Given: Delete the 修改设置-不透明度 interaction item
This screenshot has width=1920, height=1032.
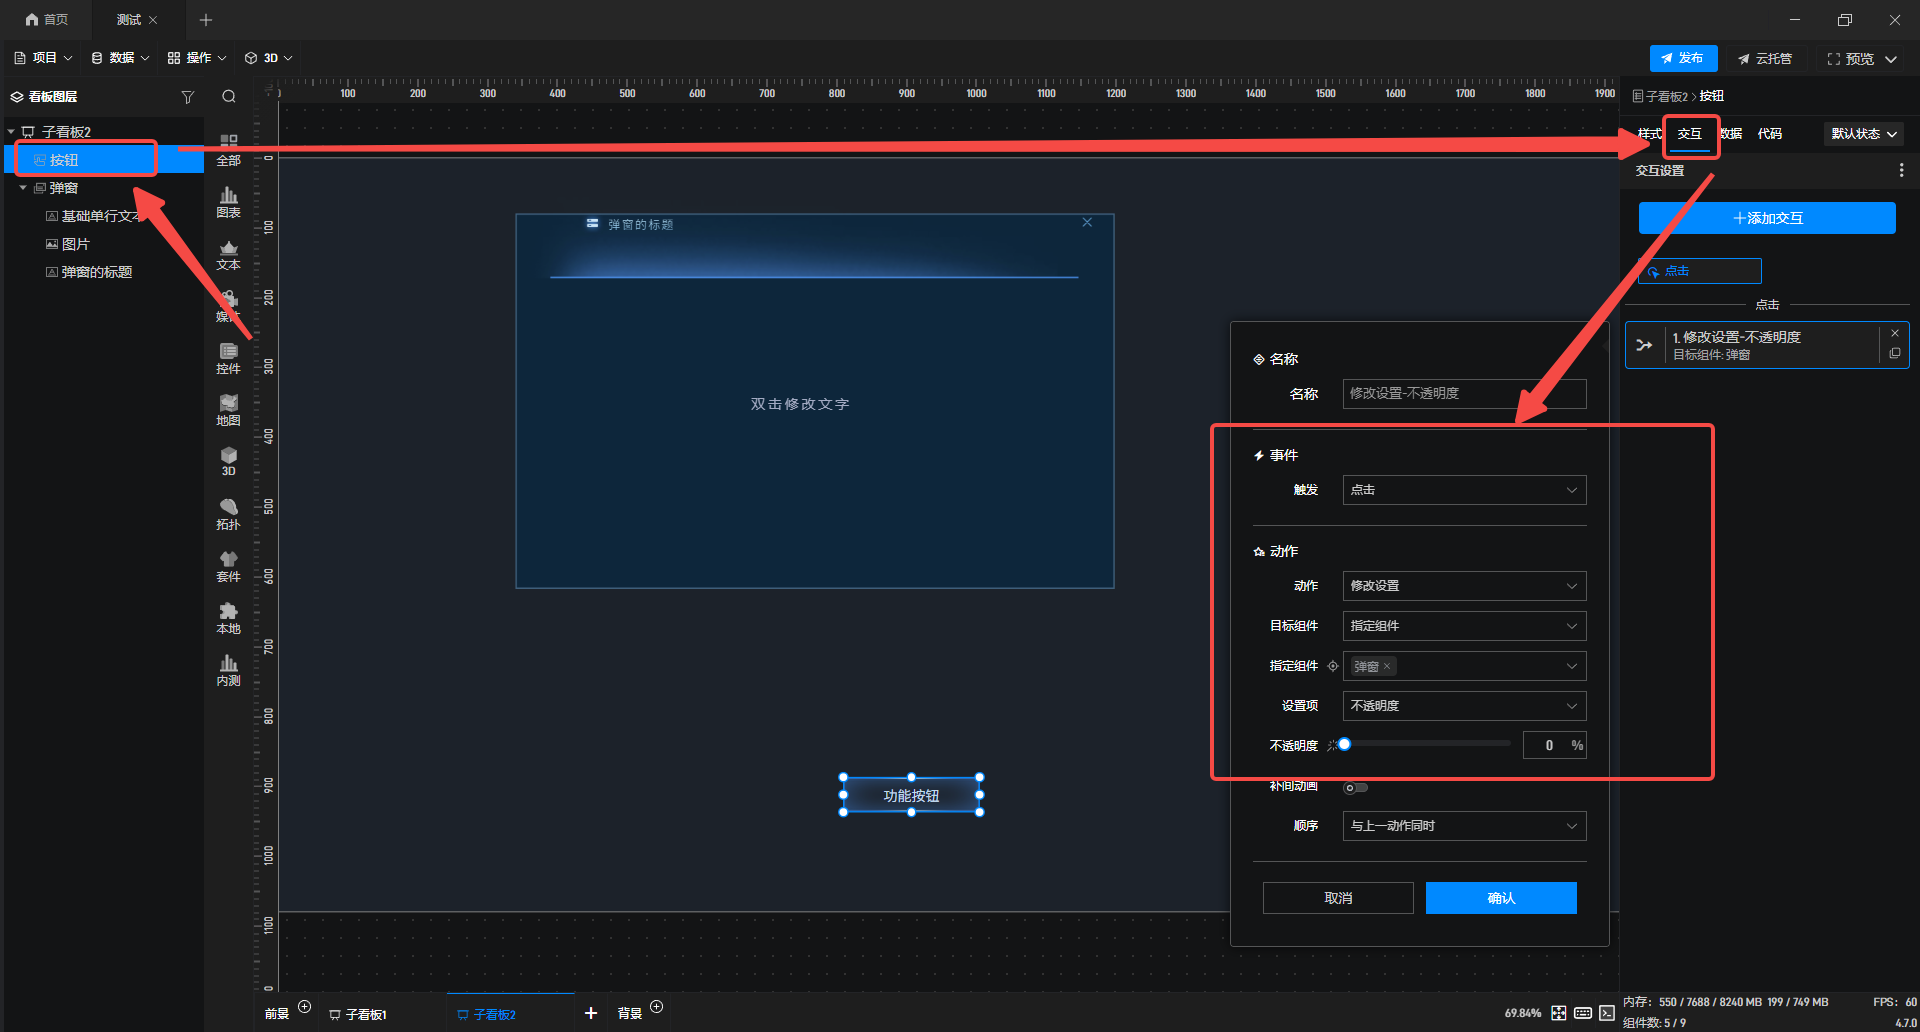Looking at the screenshot, I should [x=1894, y=334].
